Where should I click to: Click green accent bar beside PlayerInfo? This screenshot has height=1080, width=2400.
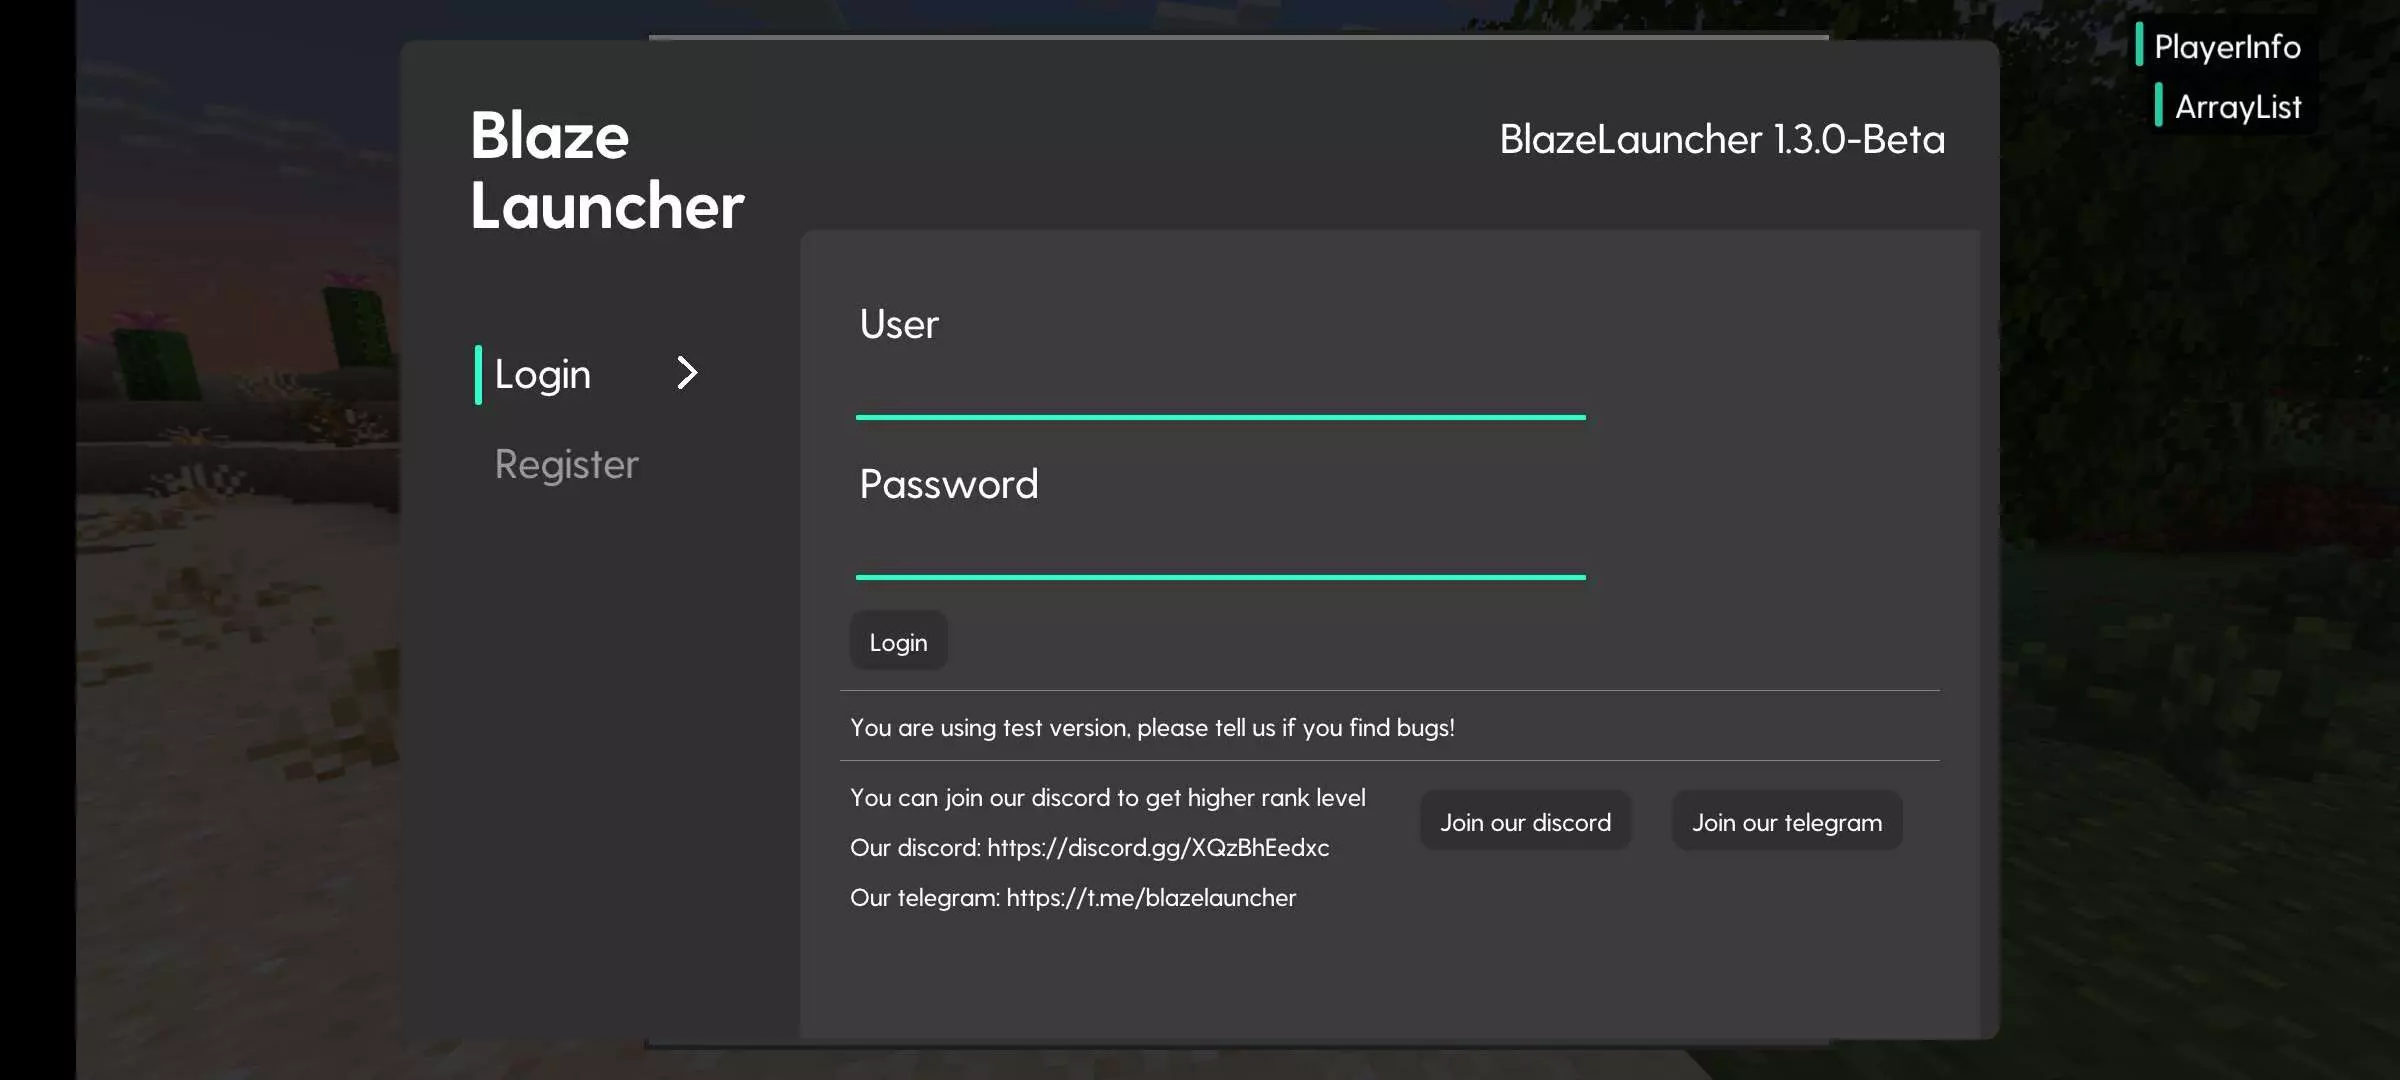click(2139, 45)
